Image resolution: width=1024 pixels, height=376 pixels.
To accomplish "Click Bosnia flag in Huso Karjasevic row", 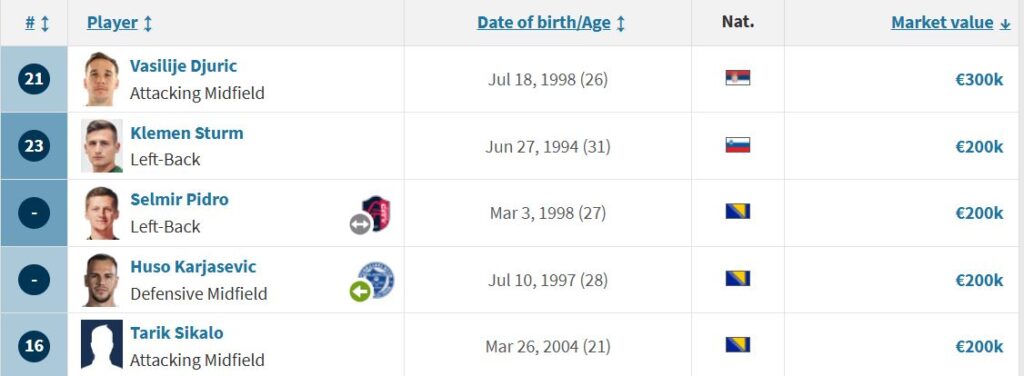I will click(737, 278).
